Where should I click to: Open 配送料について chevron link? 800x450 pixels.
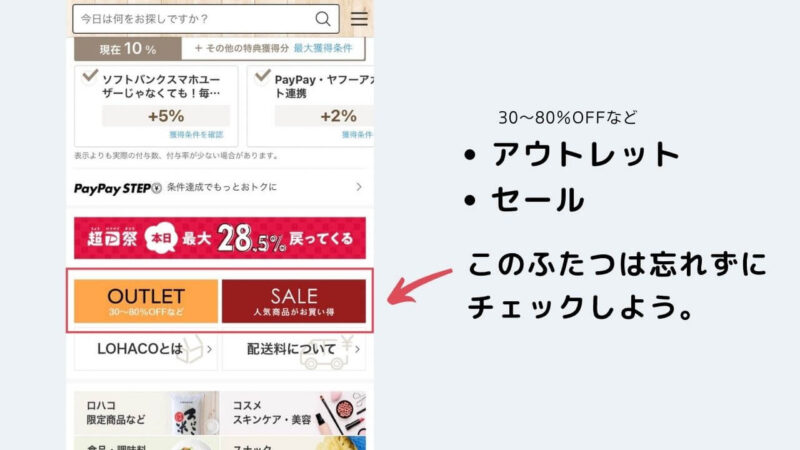pos(357,349)
